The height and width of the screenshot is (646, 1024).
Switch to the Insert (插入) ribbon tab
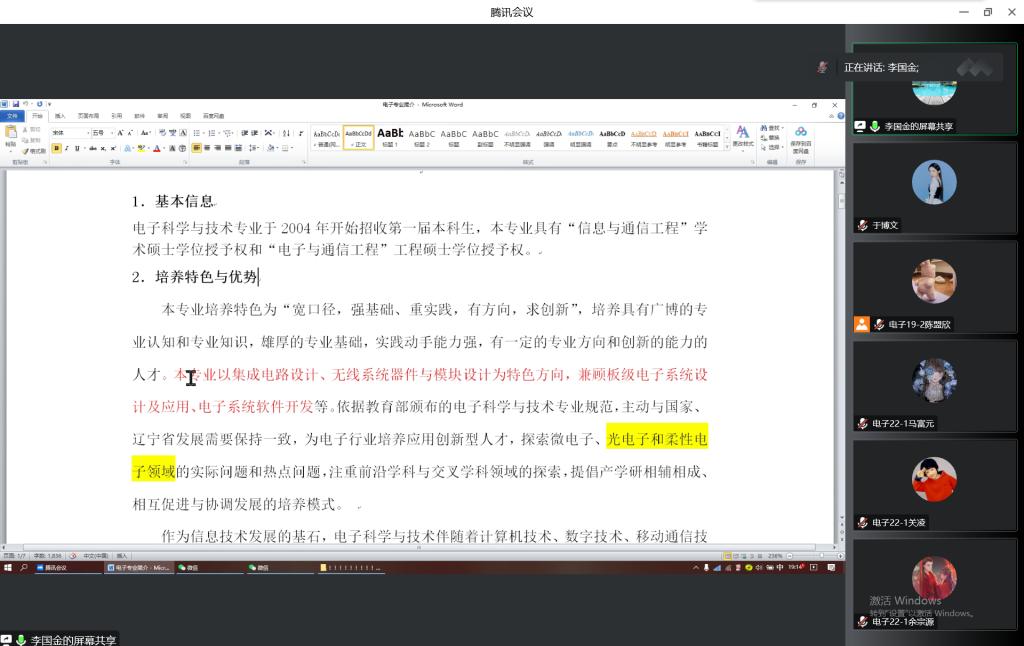coord(60,116)
